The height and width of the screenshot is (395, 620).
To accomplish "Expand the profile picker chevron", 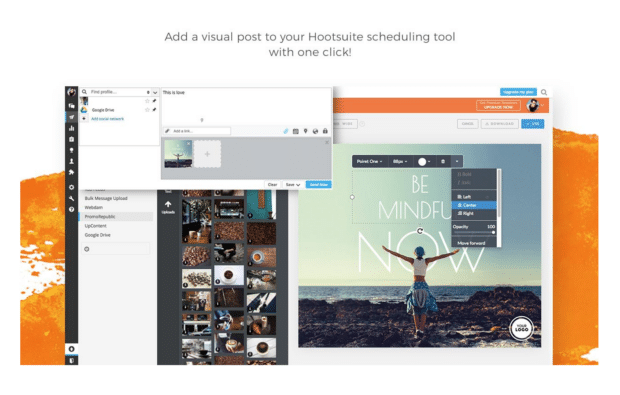I will (155, 92).
